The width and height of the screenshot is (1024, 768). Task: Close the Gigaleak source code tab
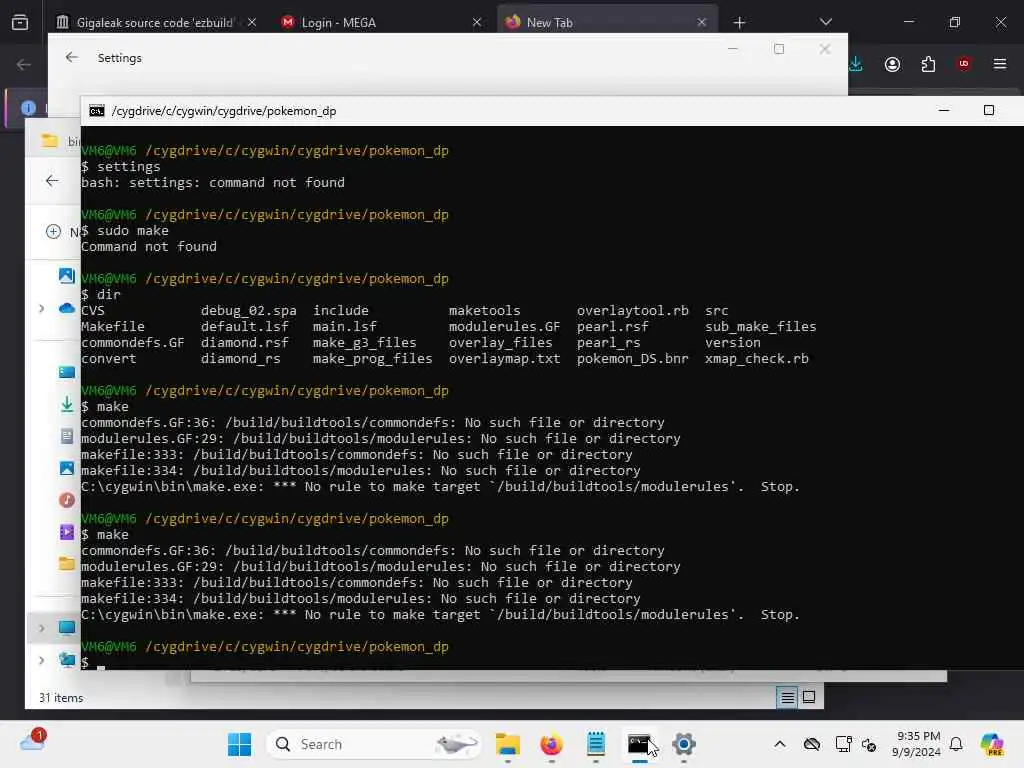tap(252, 22)
